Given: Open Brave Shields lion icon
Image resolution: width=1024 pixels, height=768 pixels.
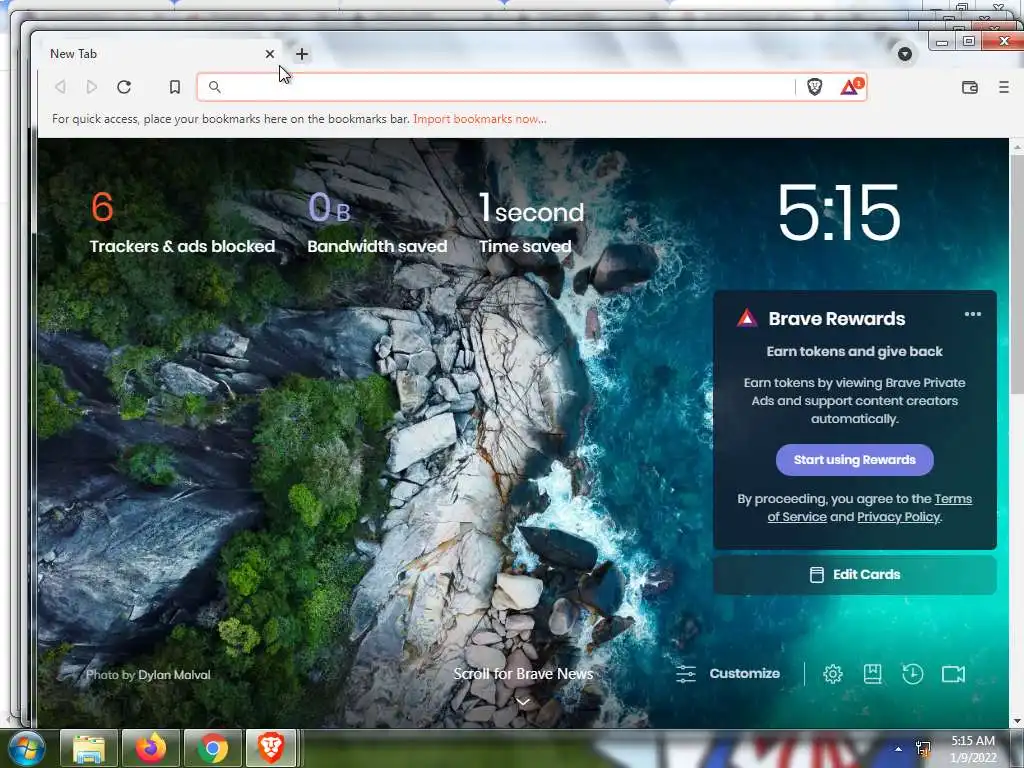Looking at the screenshot, I should click(814, 87).
